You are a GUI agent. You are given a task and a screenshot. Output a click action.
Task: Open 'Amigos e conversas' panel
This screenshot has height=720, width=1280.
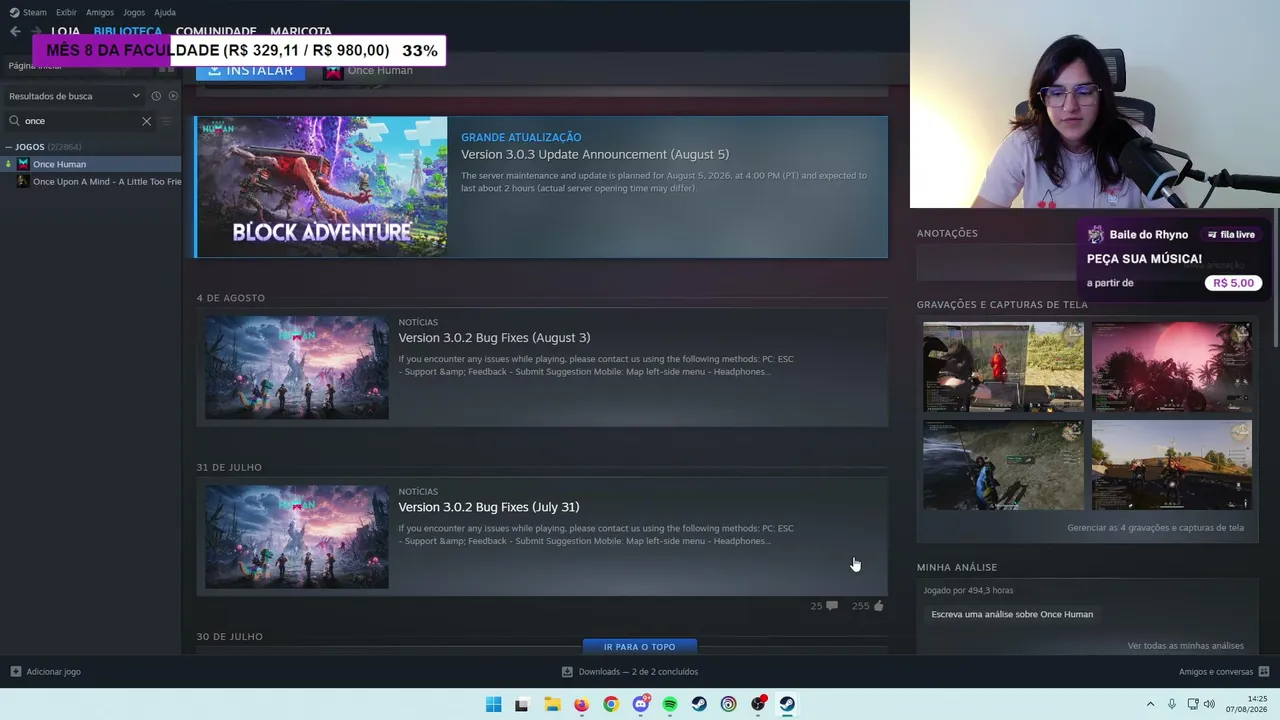(x=1216, y=672)
